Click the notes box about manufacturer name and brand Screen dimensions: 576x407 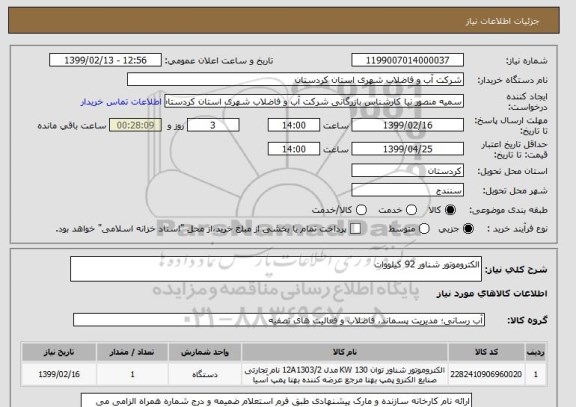point(276,400)
